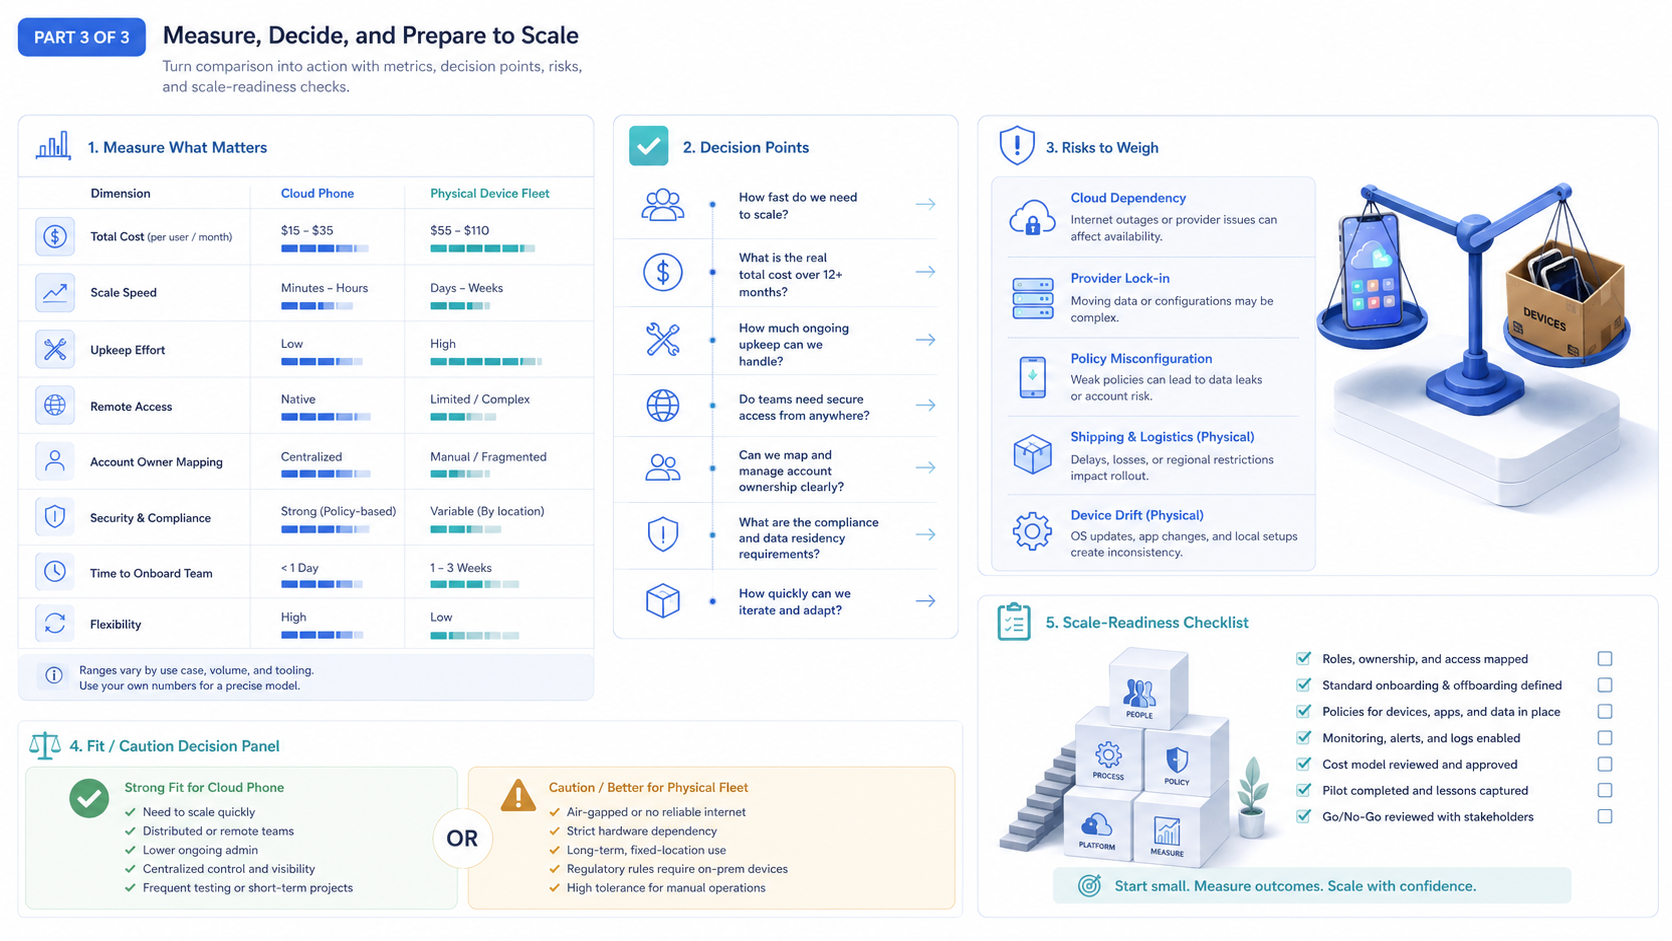1672x941 pixels.
Task: Select the Cloud Phone column header
Action: click(x=317, y=194)
